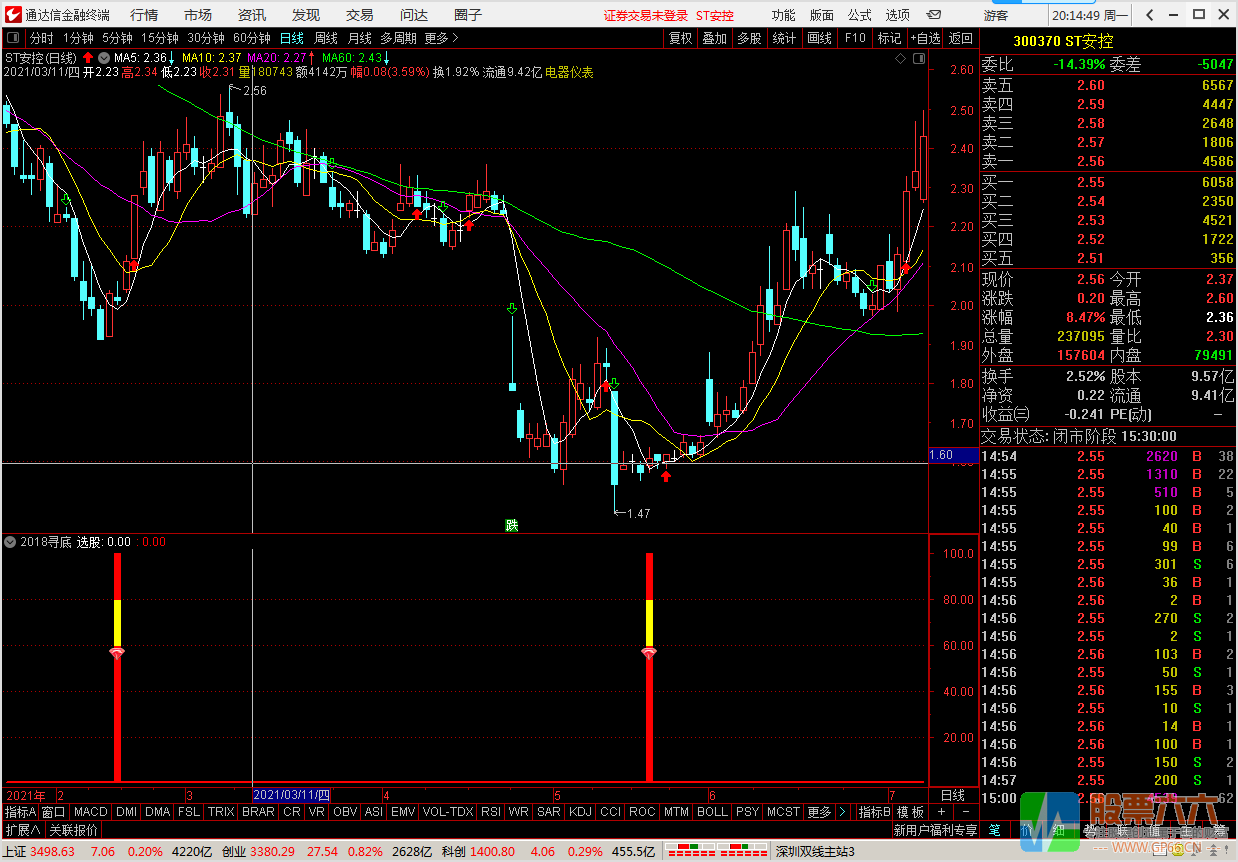Open the 复权 price adjustment menu

tap(680, 38)
